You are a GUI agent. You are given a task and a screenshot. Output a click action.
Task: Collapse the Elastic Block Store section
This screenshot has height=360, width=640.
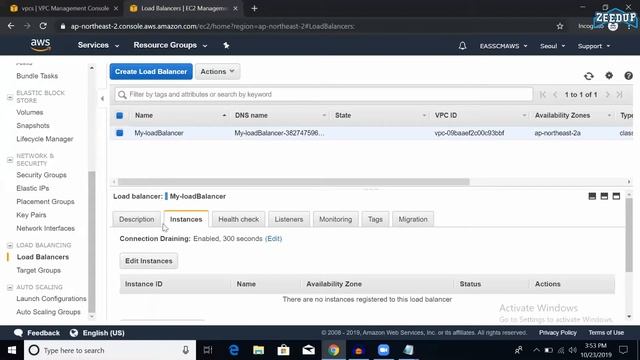[x=10, y=97]
